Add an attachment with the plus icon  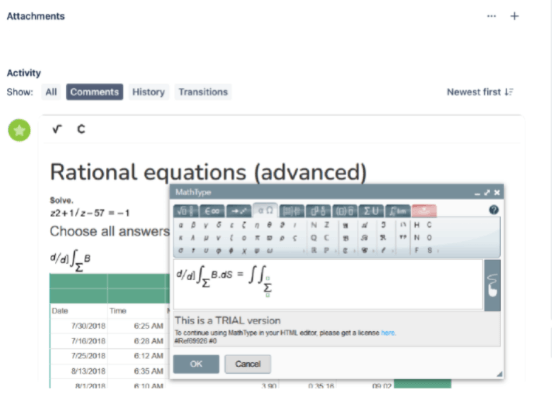pyautogui.click(x=514, y=16)
